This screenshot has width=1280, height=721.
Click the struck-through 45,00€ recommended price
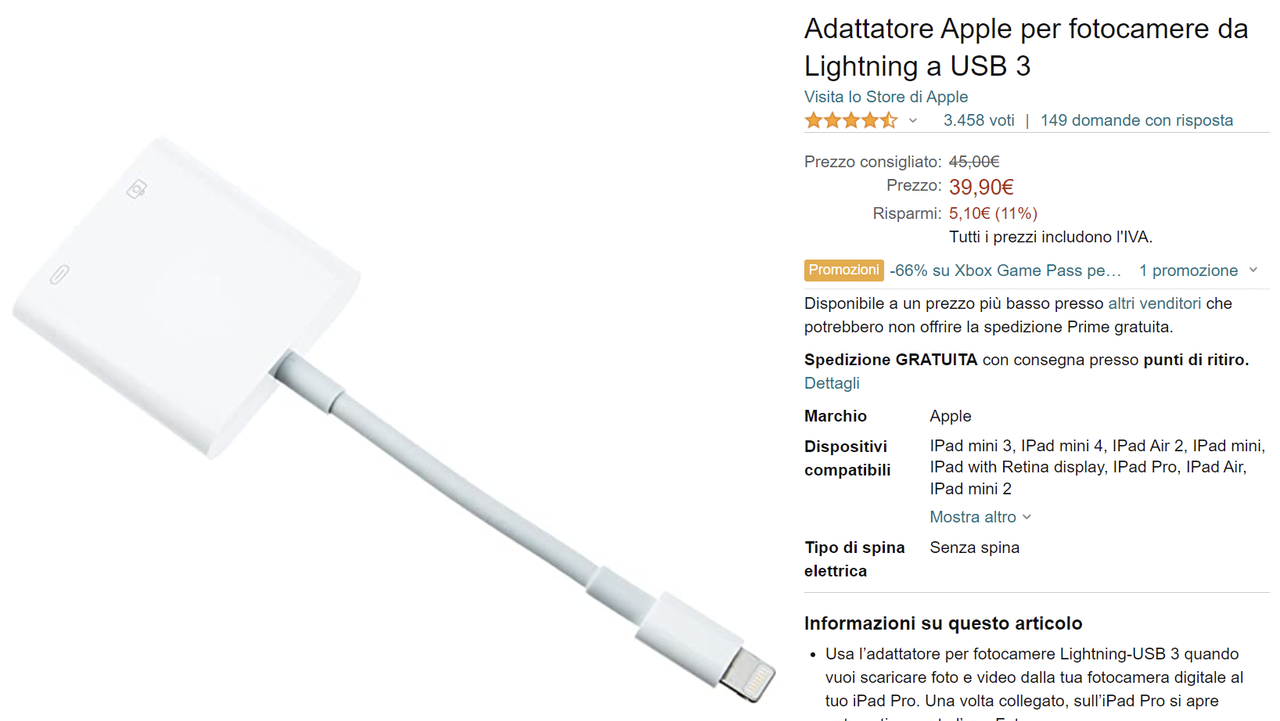coord(974,162)
